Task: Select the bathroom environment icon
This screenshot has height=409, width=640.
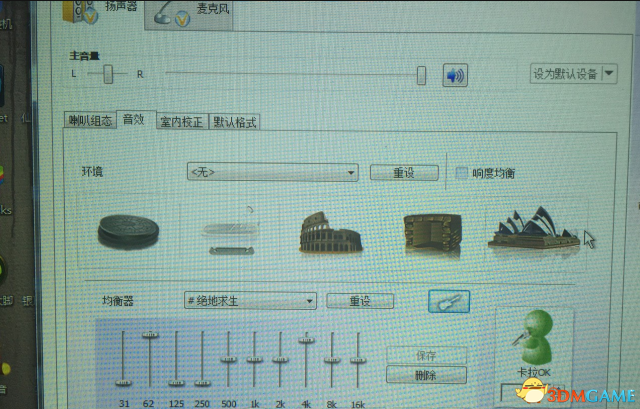Action: click(231, 231)
